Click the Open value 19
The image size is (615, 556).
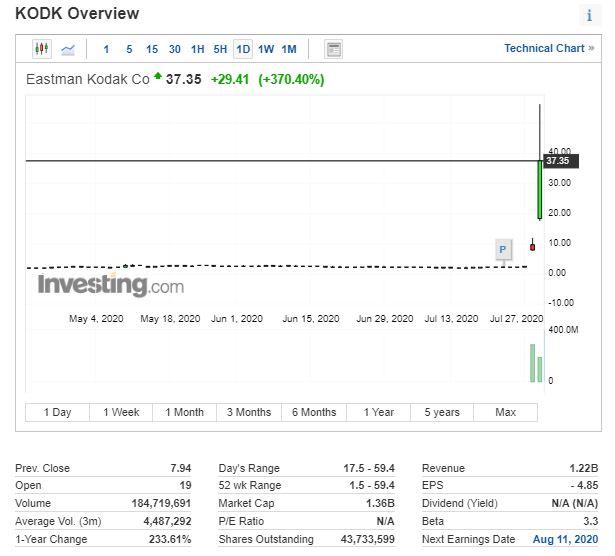[185, 485]
